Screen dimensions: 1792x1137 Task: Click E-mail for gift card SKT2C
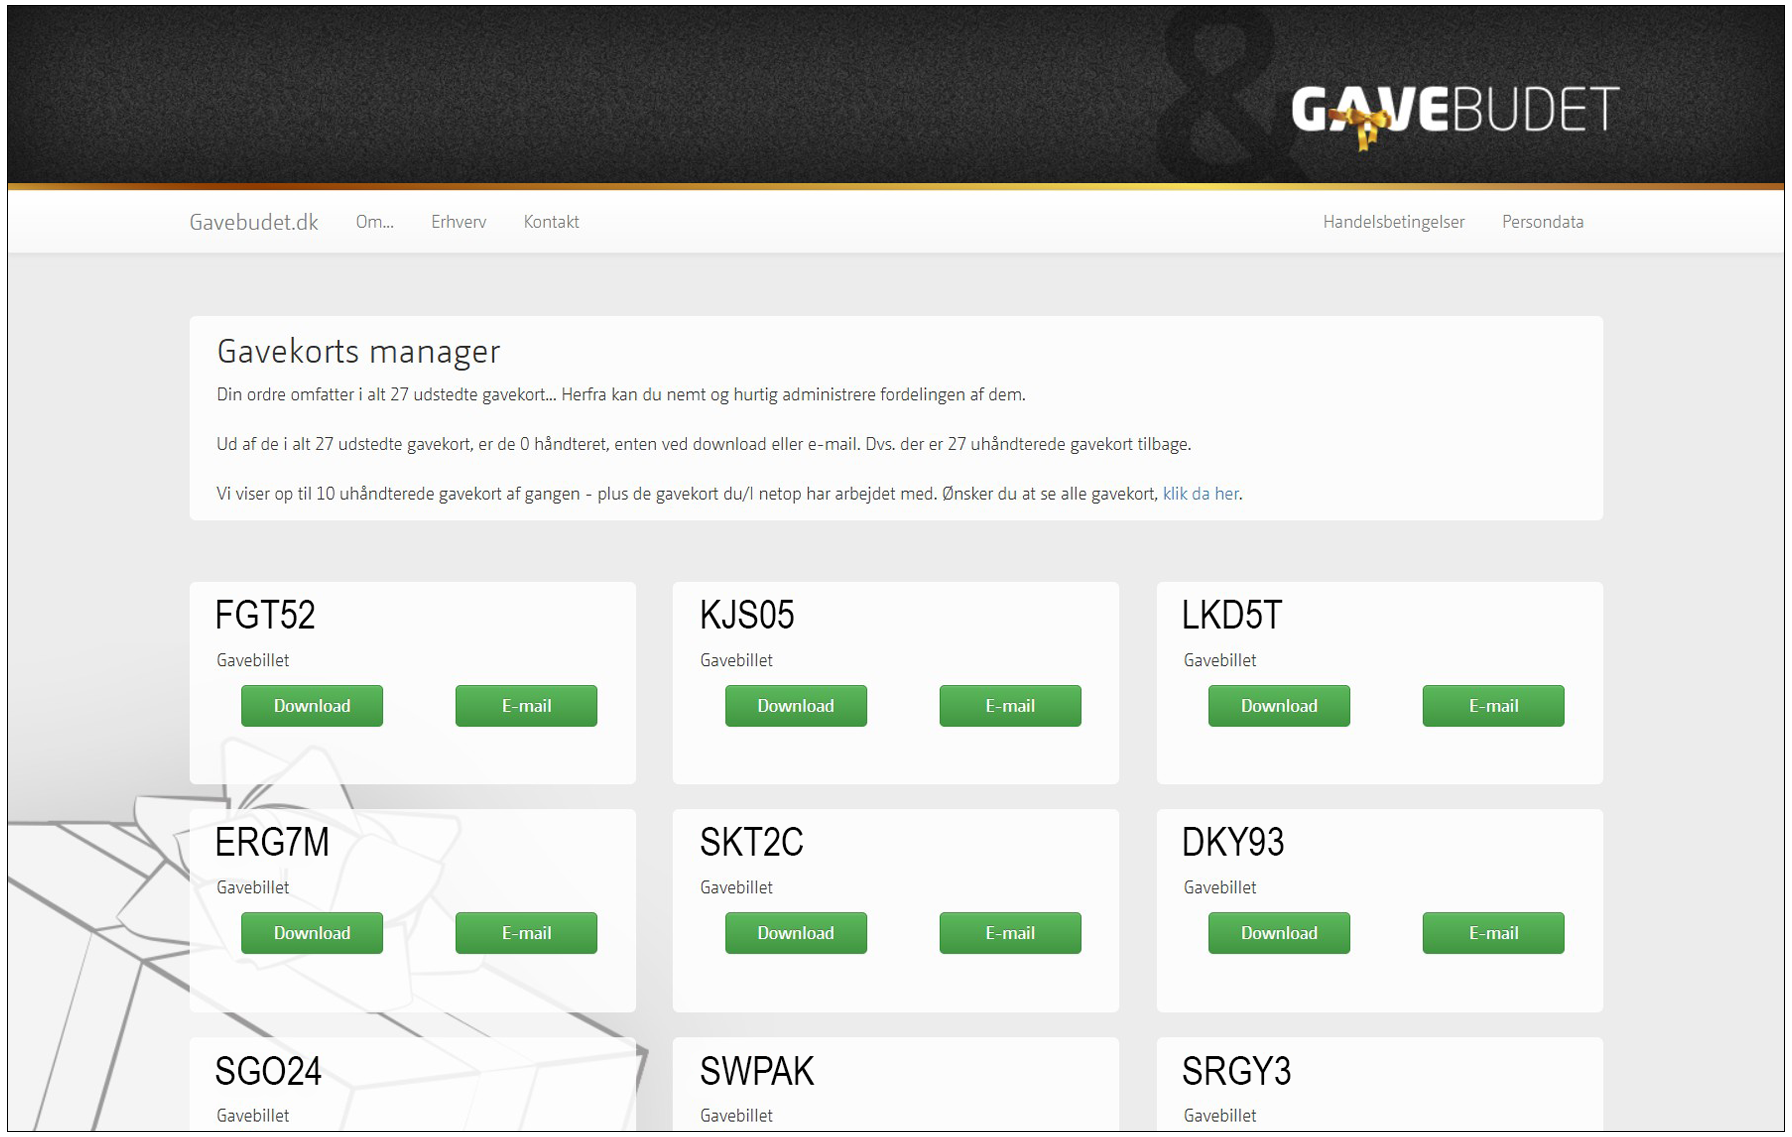(x=1010, y=933)
